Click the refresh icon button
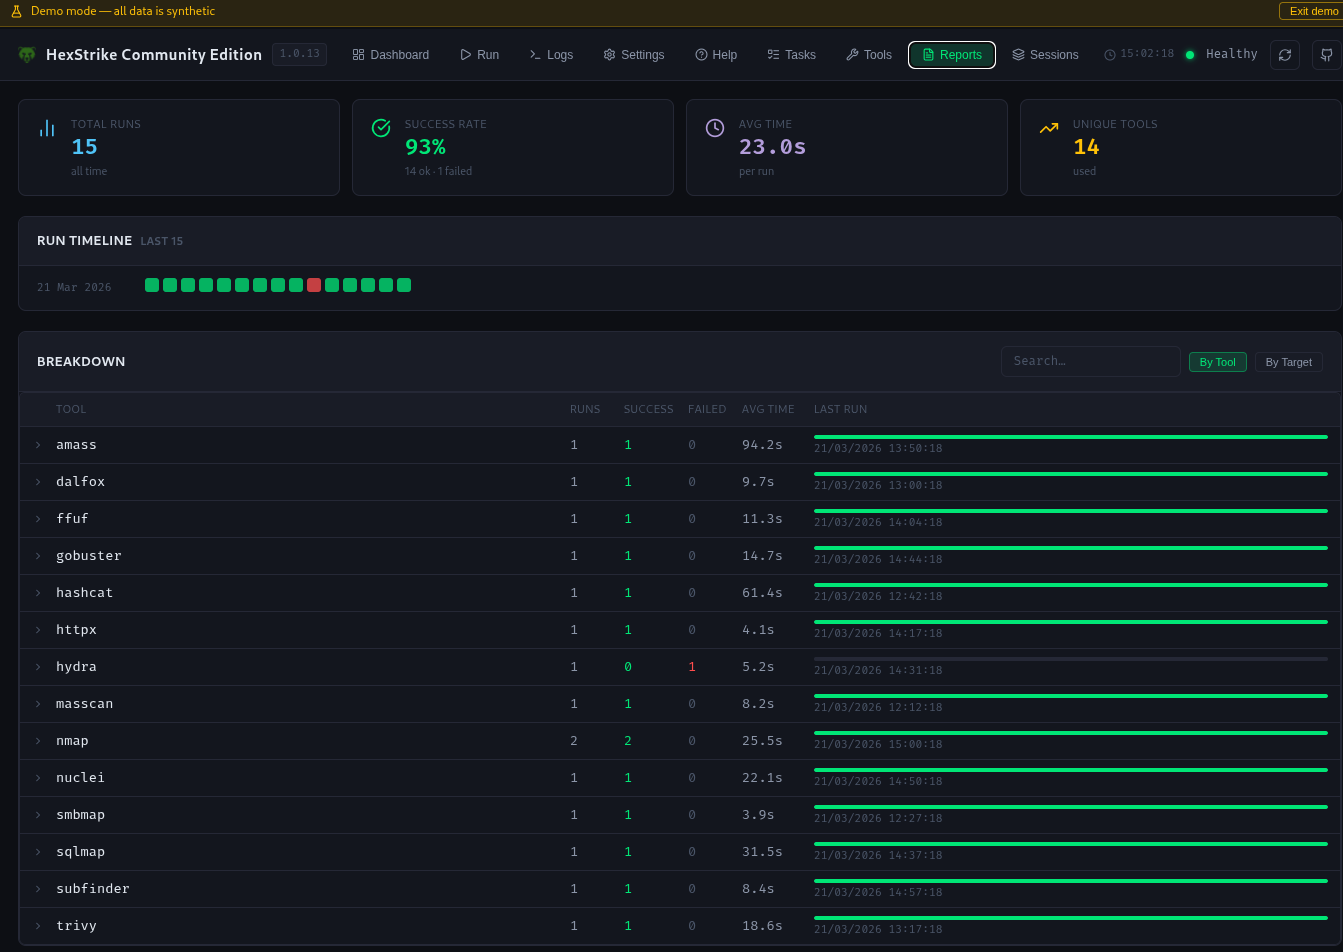The width and height of the screenshot is (1343, 952). coord(1285,55)
